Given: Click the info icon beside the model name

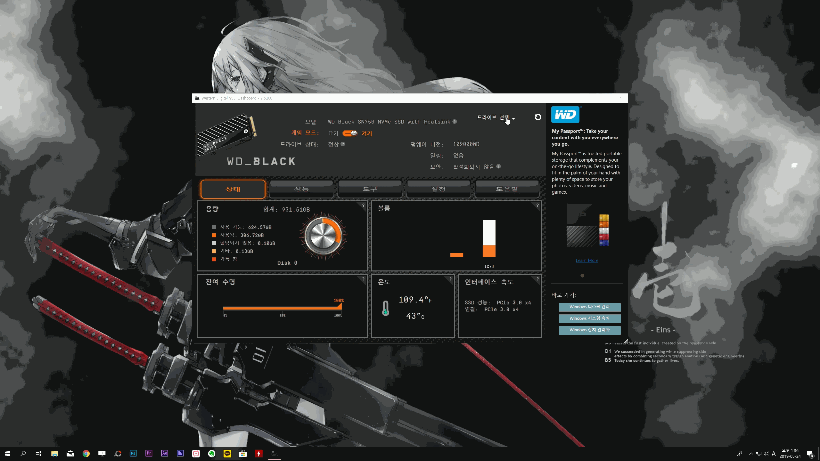Looking at the screenshot, I should point(454,121).
